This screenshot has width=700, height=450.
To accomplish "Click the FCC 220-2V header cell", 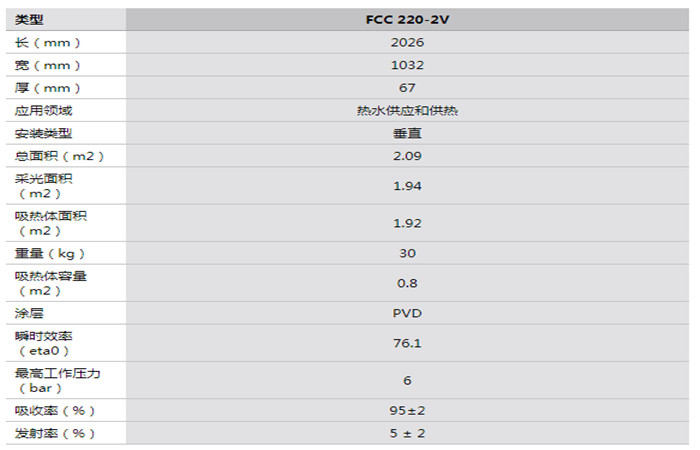I will pos(407,19).
